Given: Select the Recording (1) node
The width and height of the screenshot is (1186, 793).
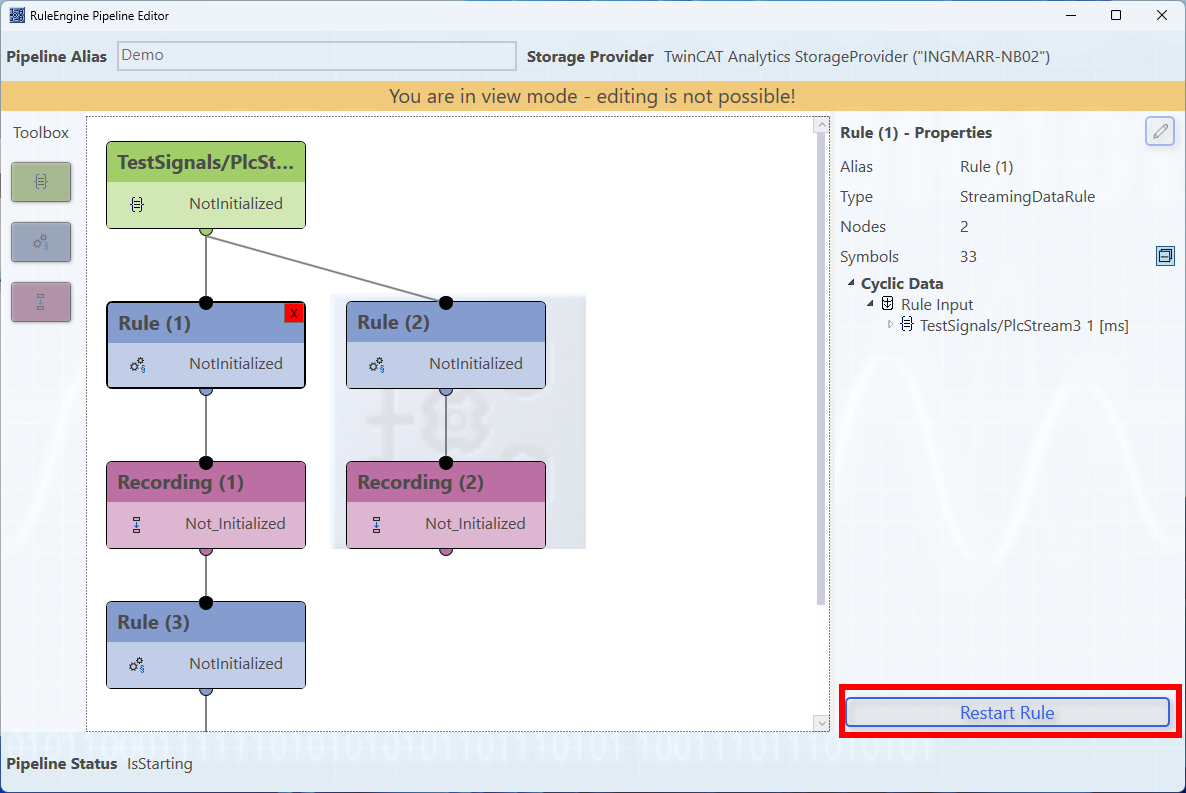Looking at the screenshot, I should (206, 505).
